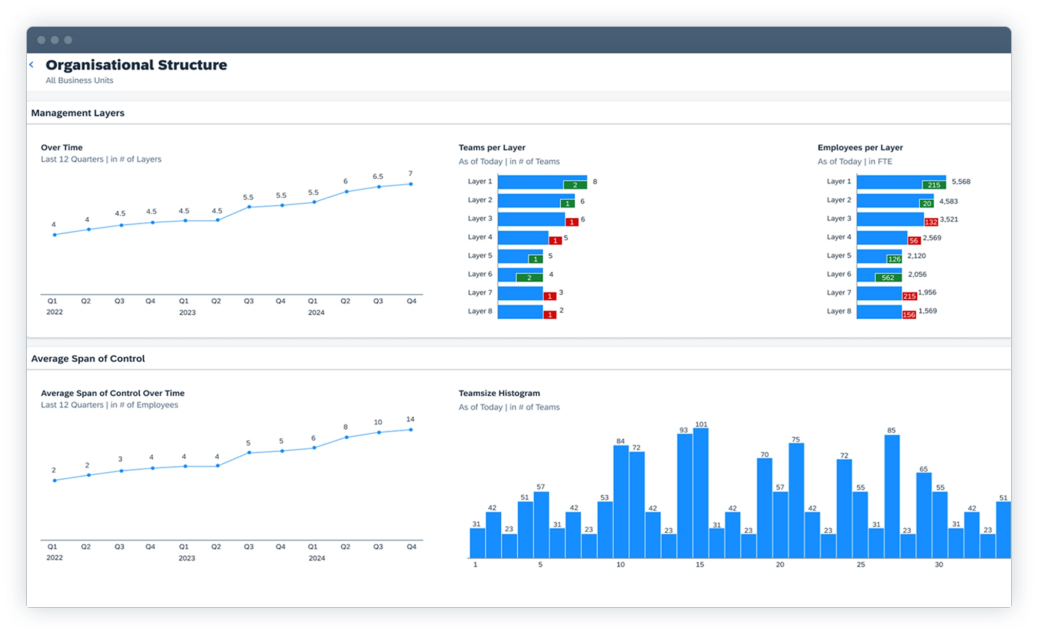Select the red 132 badge in Employees per Layer
This screenshot has width=1038, height=634.
[931, 222]
